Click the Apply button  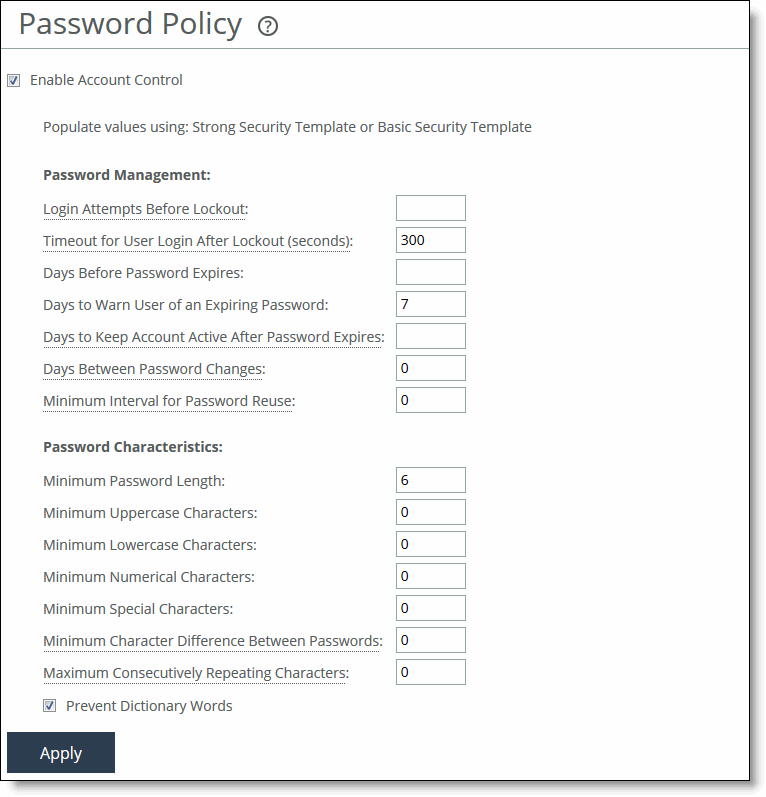tap(61, 753)
